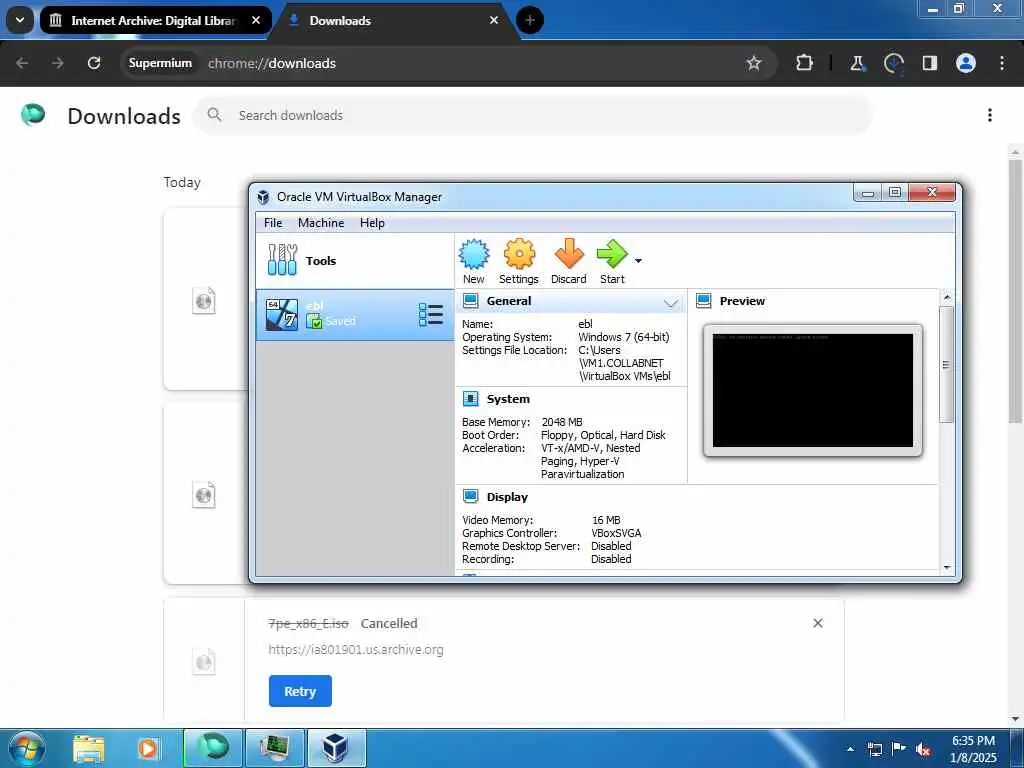Screen dimensions: 1024x768
Task: Open the media player taskbar icon
Action: click(x=148, y=748)
